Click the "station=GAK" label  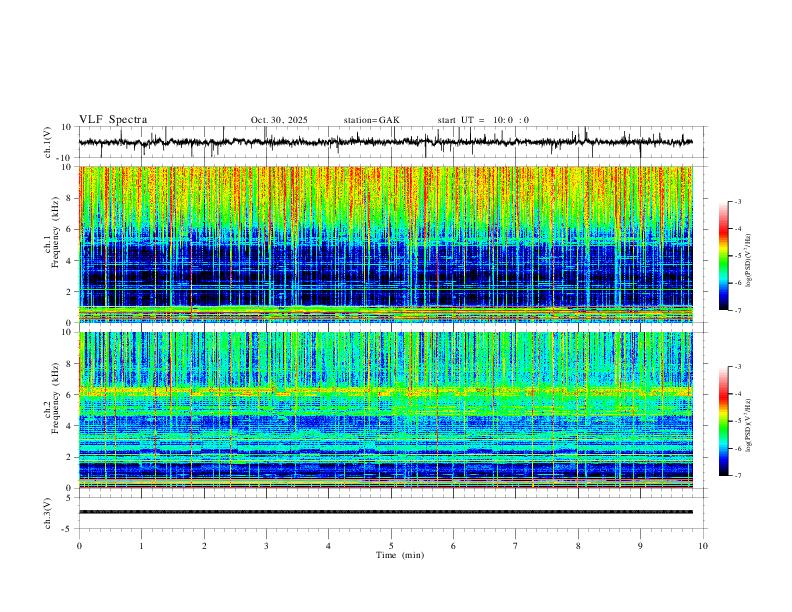[x=371, y=120]
